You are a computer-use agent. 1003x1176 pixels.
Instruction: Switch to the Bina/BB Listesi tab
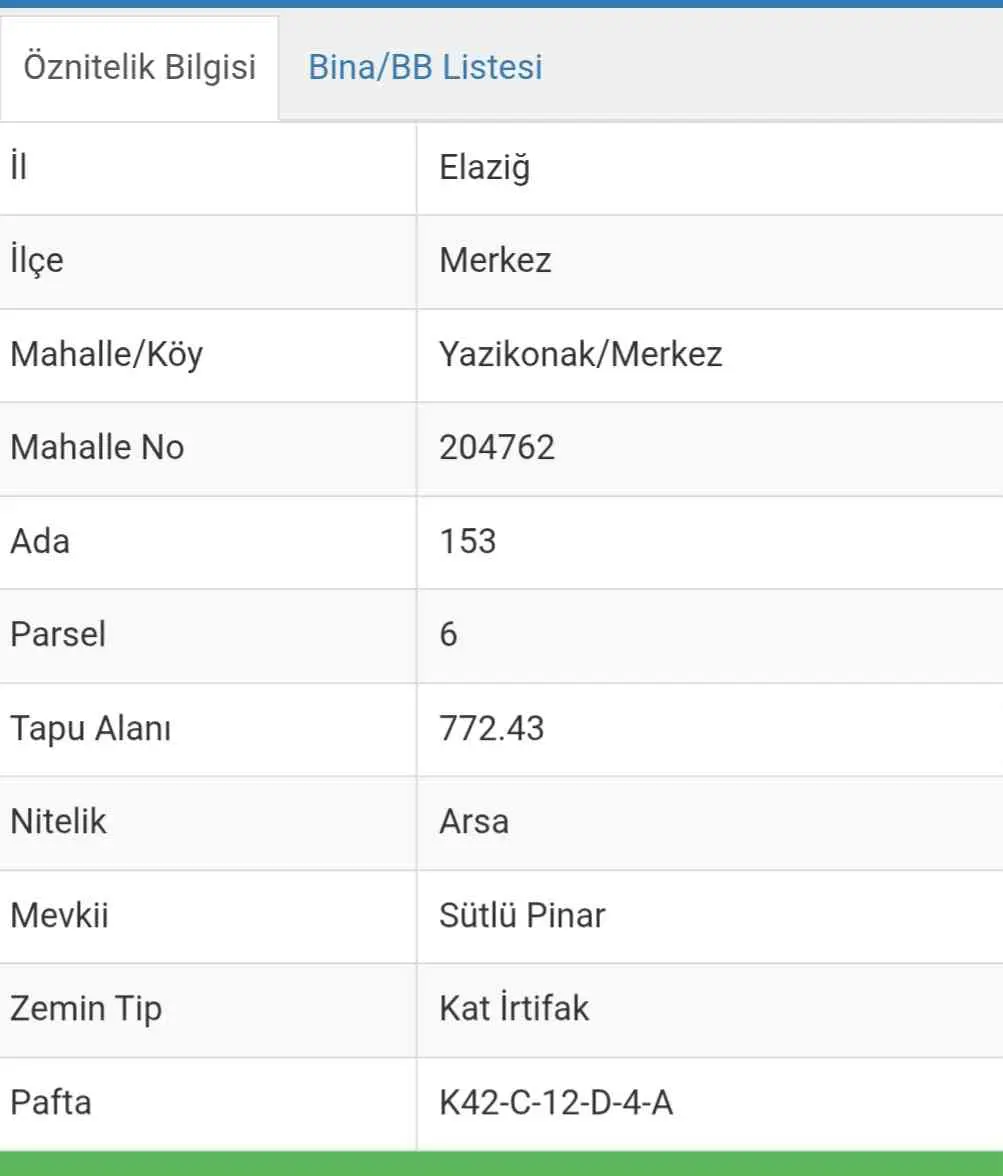(425, 67)
